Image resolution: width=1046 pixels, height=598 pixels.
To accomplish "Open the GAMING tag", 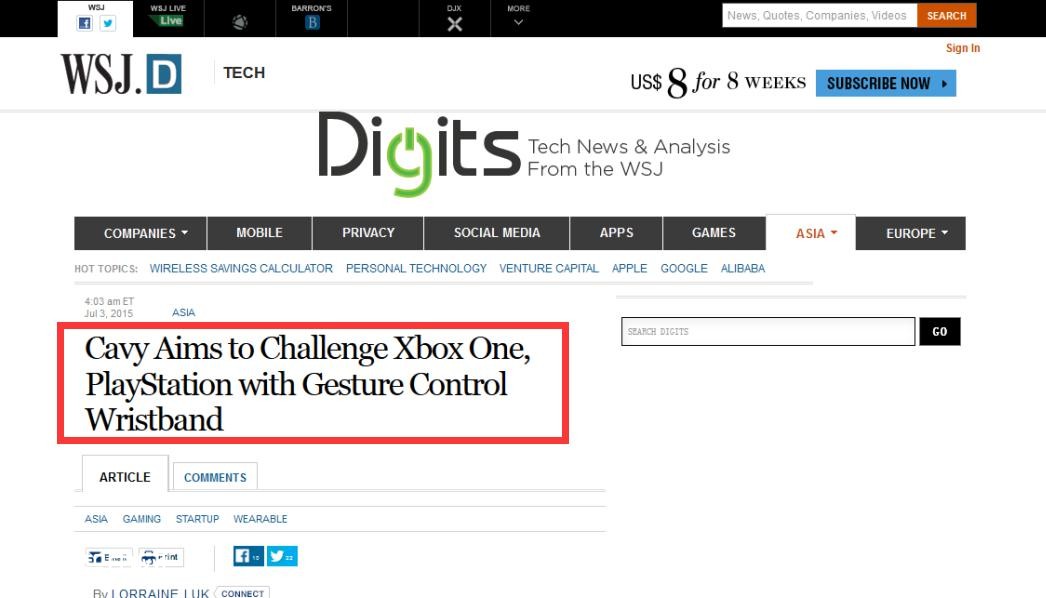I will 141,519.
